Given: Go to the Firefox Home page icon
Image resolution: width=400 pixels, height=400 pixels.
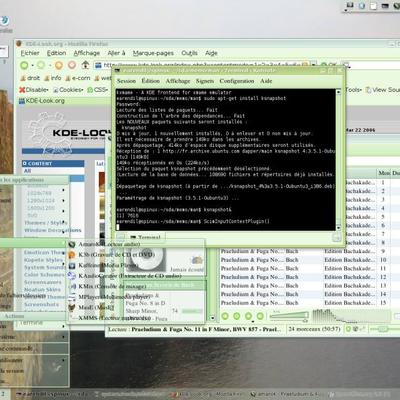Looking at the screenshot, I should tap(85, 65).
